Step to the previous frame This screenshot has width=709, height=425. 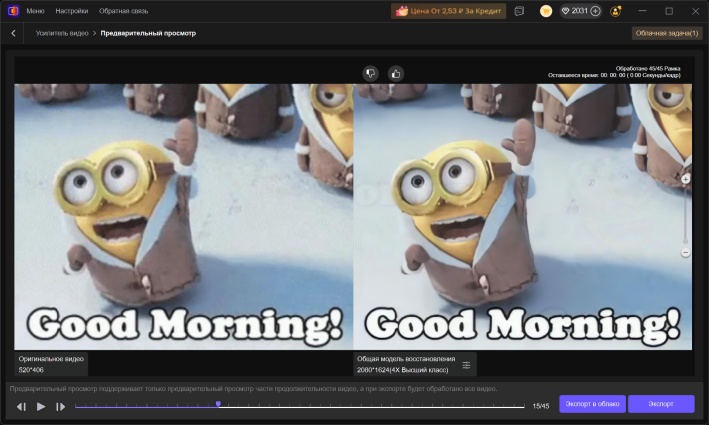tap(21, 407)
